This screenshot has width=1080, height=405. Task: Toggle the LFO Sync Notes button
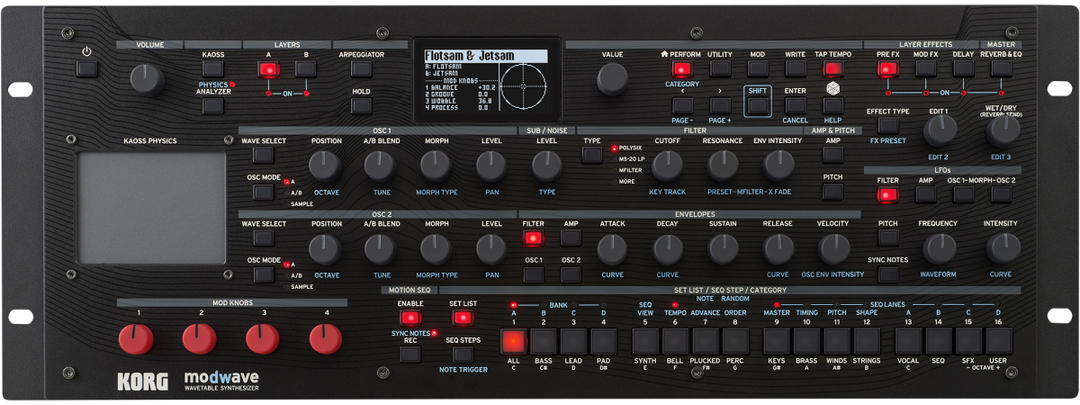[x=888, y=275]
